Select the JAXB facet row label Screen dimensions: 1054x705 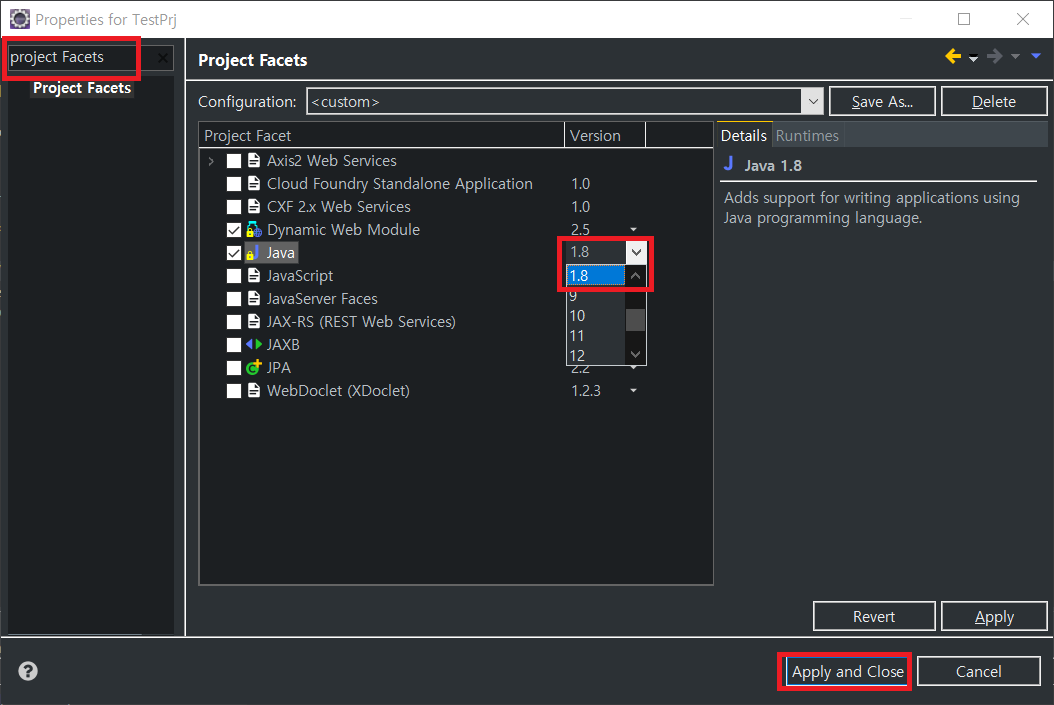[283, 345]
